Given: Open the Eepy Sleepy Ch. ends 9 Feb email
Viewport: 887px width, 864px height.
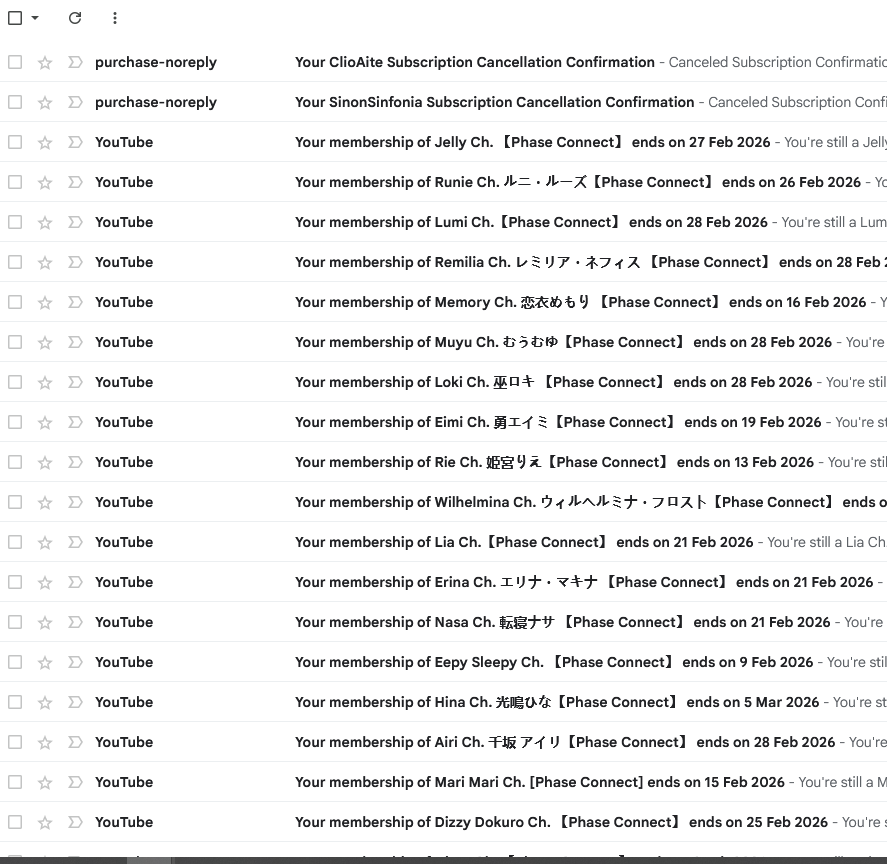Looking at the screenshot, I should 554,662.
